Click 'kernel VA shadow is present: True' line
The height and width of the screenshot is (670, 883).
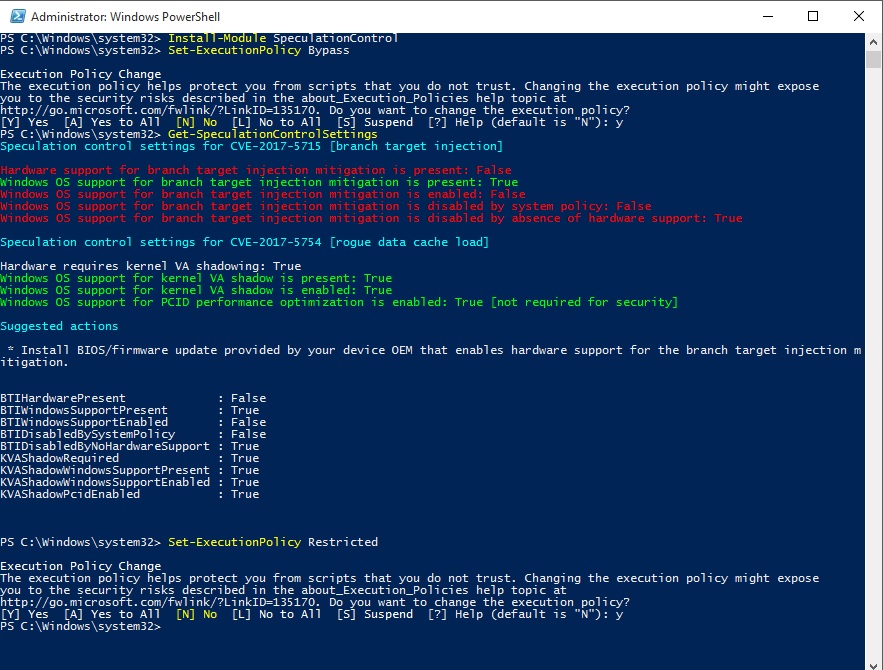click(196, 278)
